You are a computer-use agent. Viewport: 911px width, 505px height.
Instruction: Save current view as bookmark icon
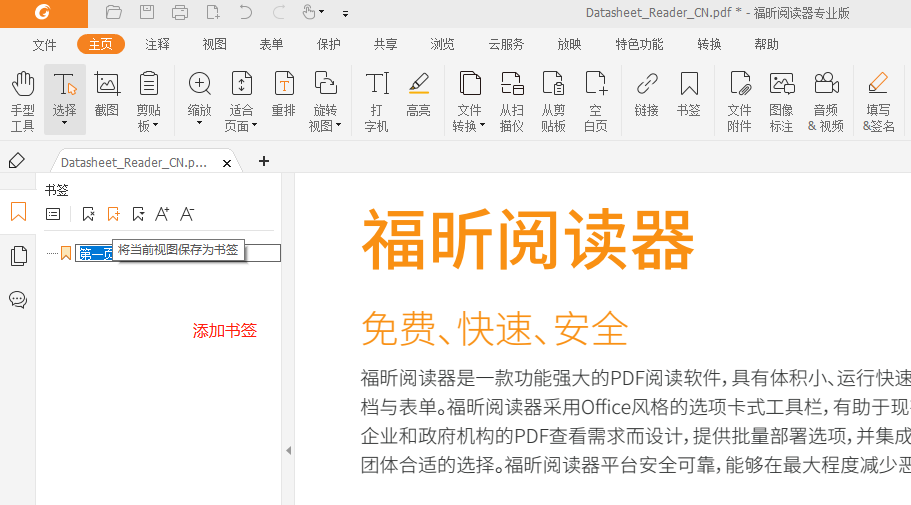pyautogui.click(x=113, y=214)
